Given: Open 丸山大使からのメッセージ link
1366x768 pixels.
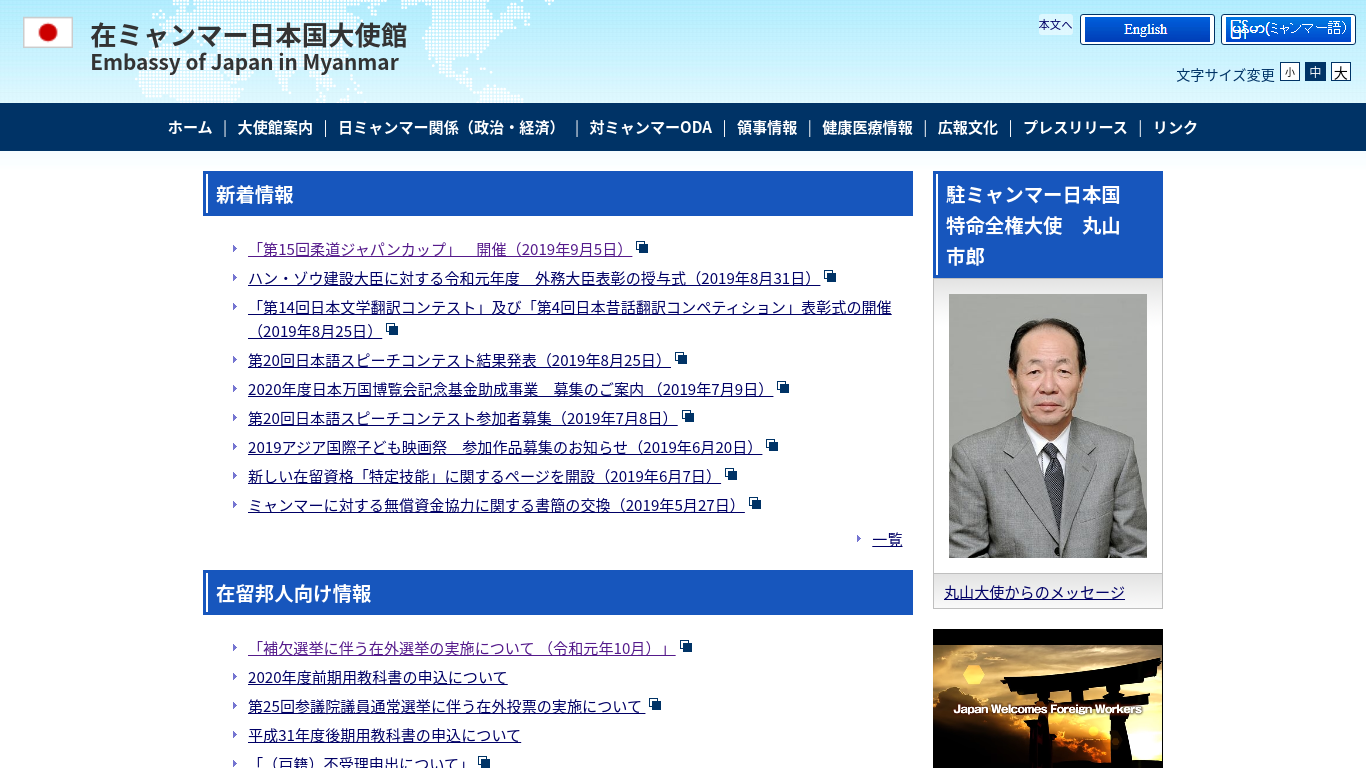Looking at the screenshot, I should [x=1034, y=592].
